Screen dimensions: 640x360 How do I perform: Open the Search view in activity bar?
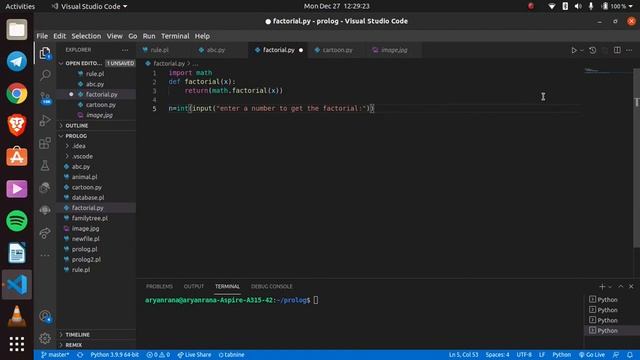pyautogui.click(x=45, y=75)
